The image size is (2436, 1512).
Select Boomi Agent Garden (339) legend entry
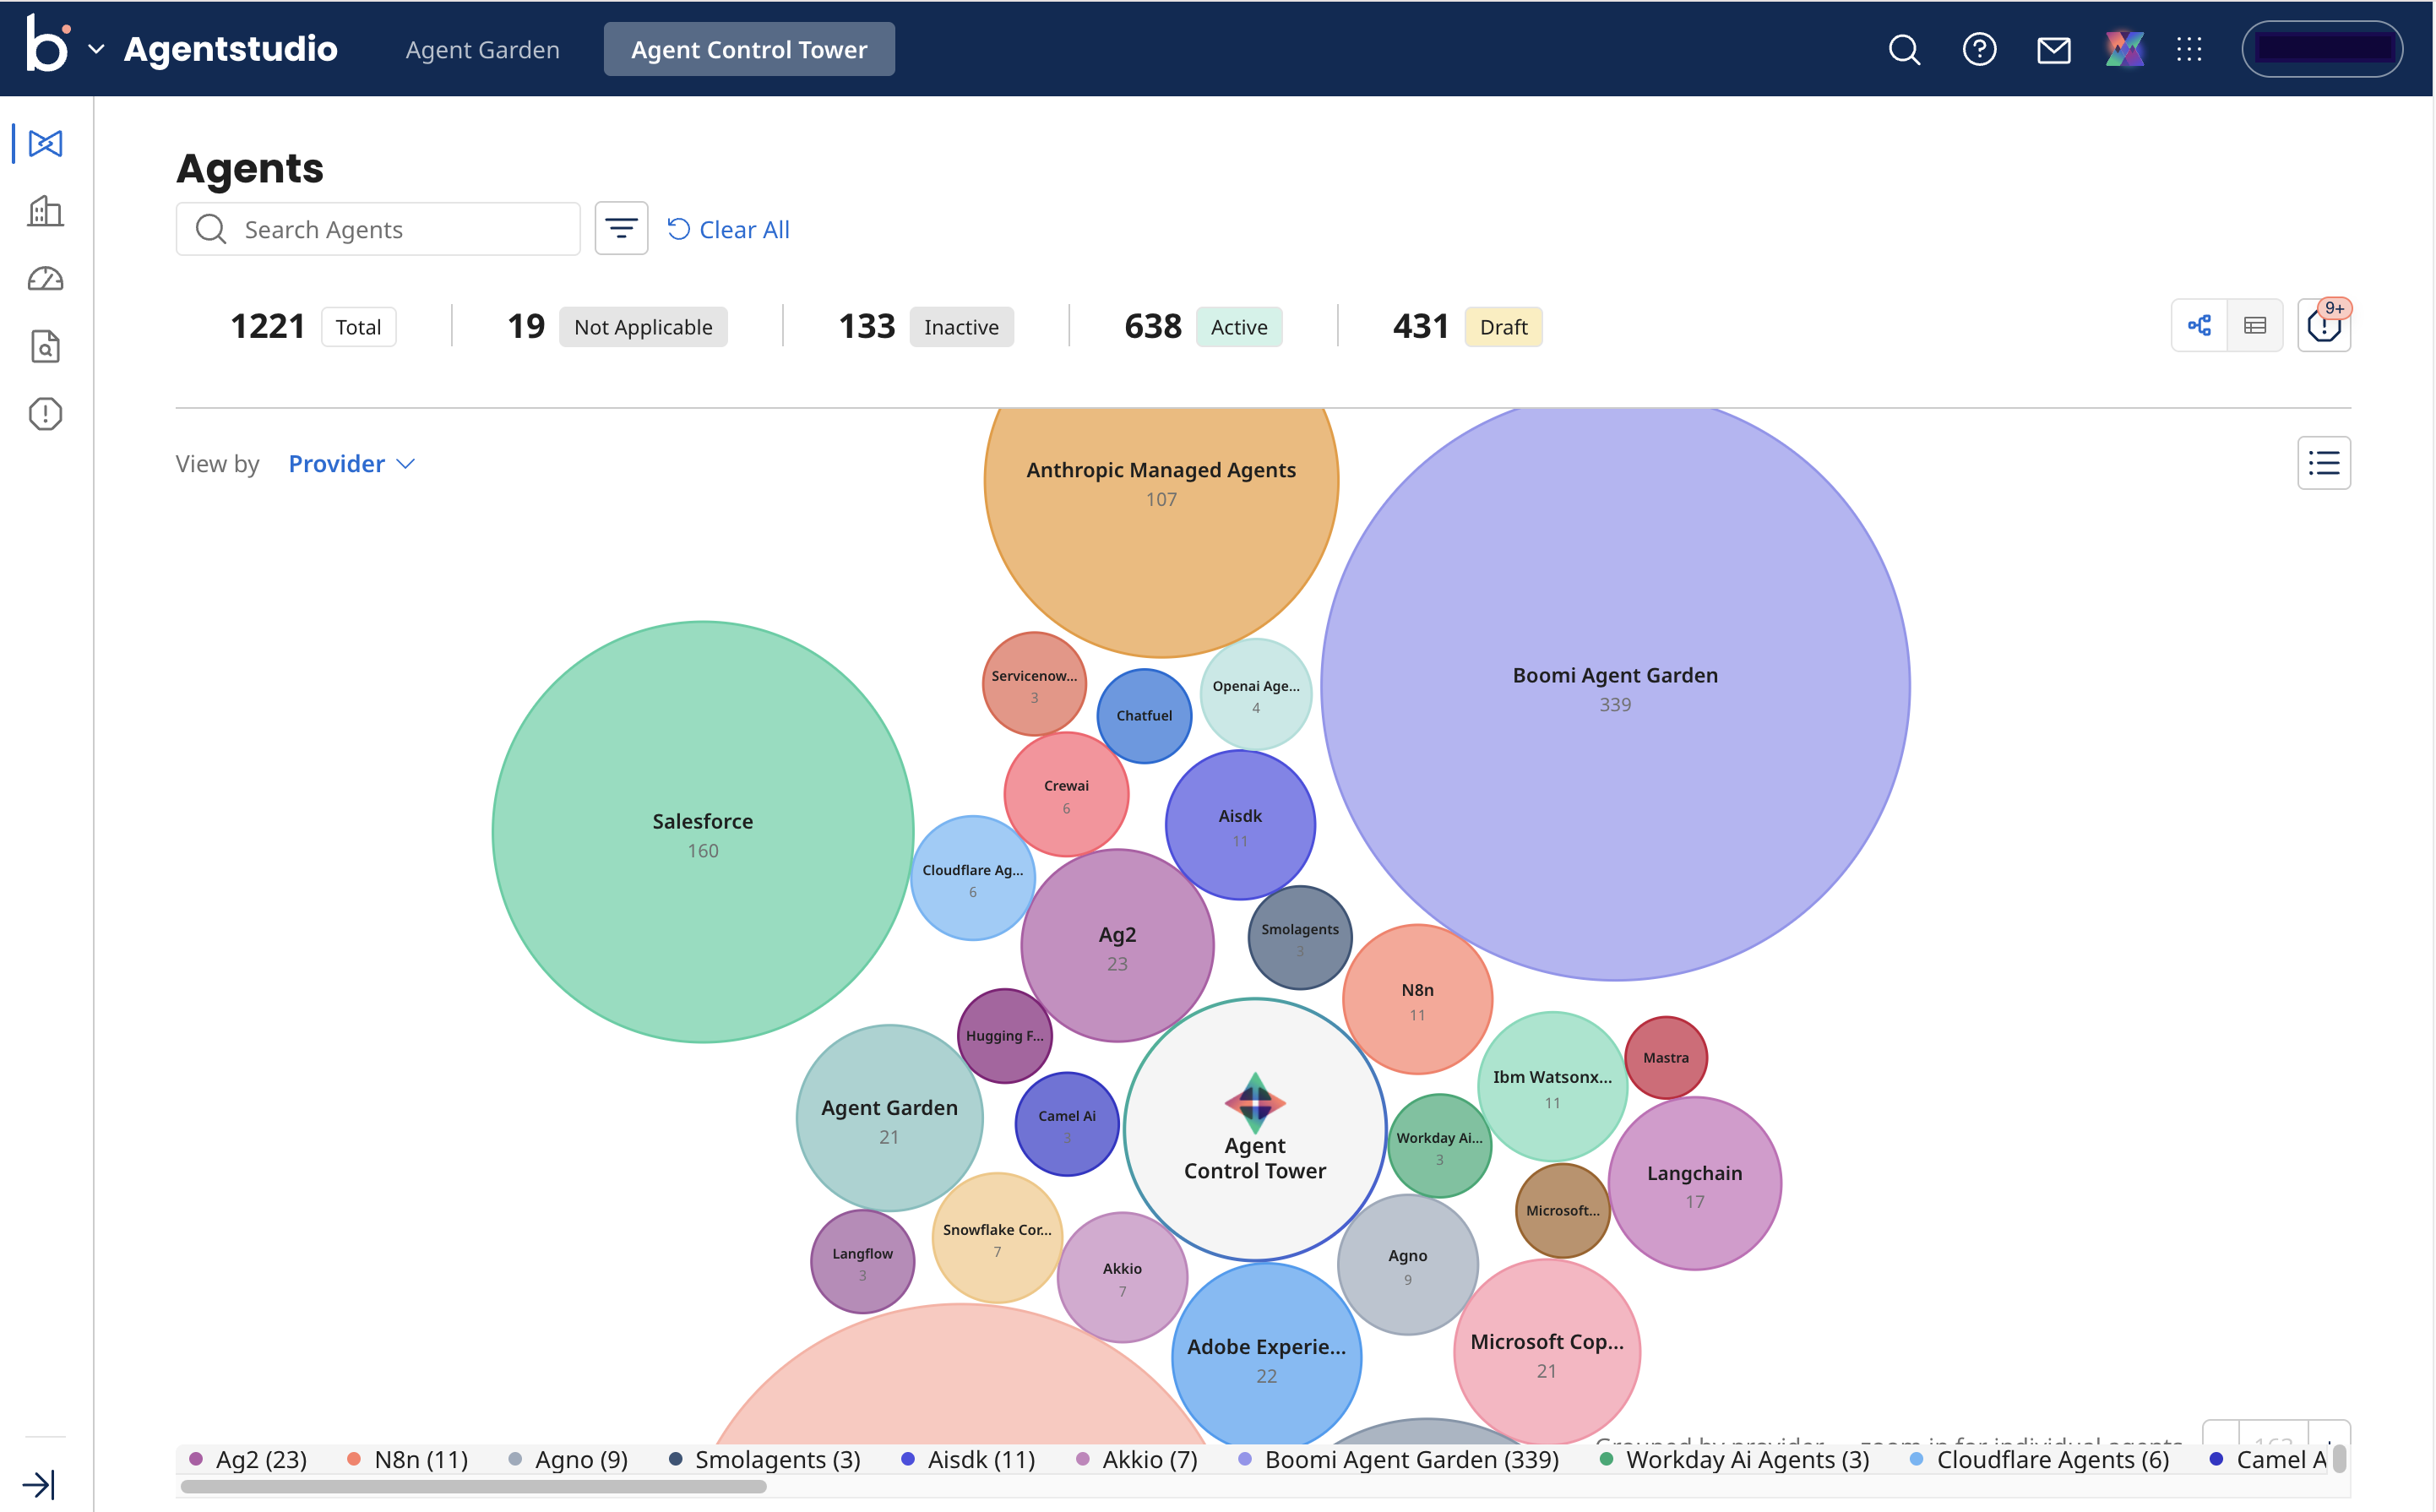pos(1398,1459)
